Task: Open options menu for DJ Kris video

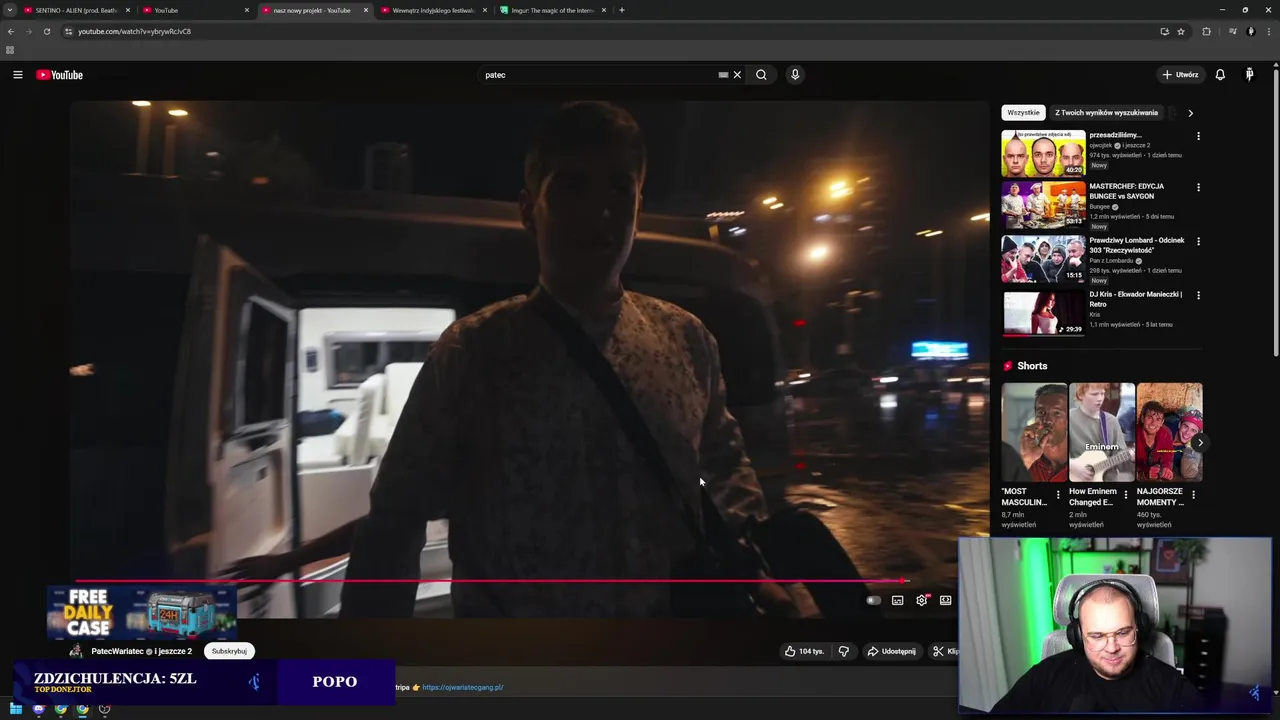Action: [1198, 295]
